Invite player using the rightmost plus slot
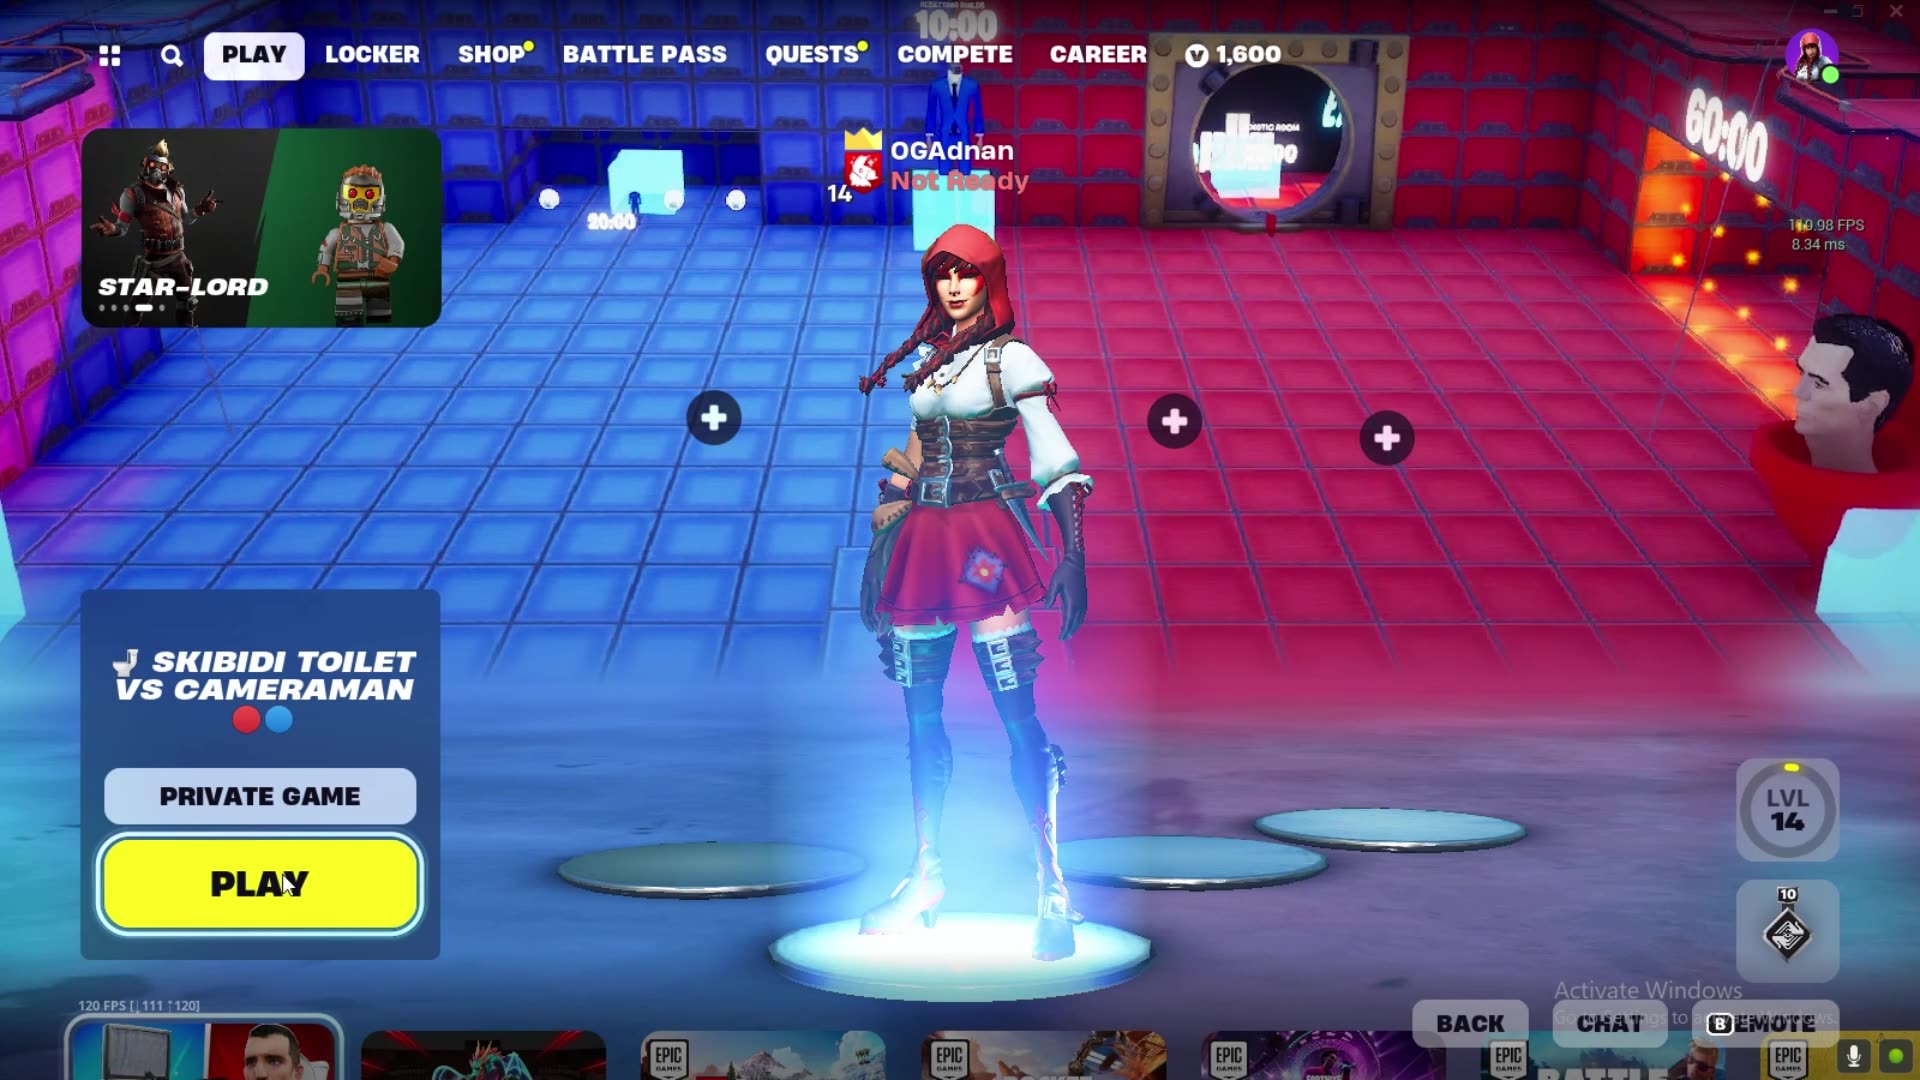The height and width of the screenshot is (1080, 1920). click(x=1387, y=437)
